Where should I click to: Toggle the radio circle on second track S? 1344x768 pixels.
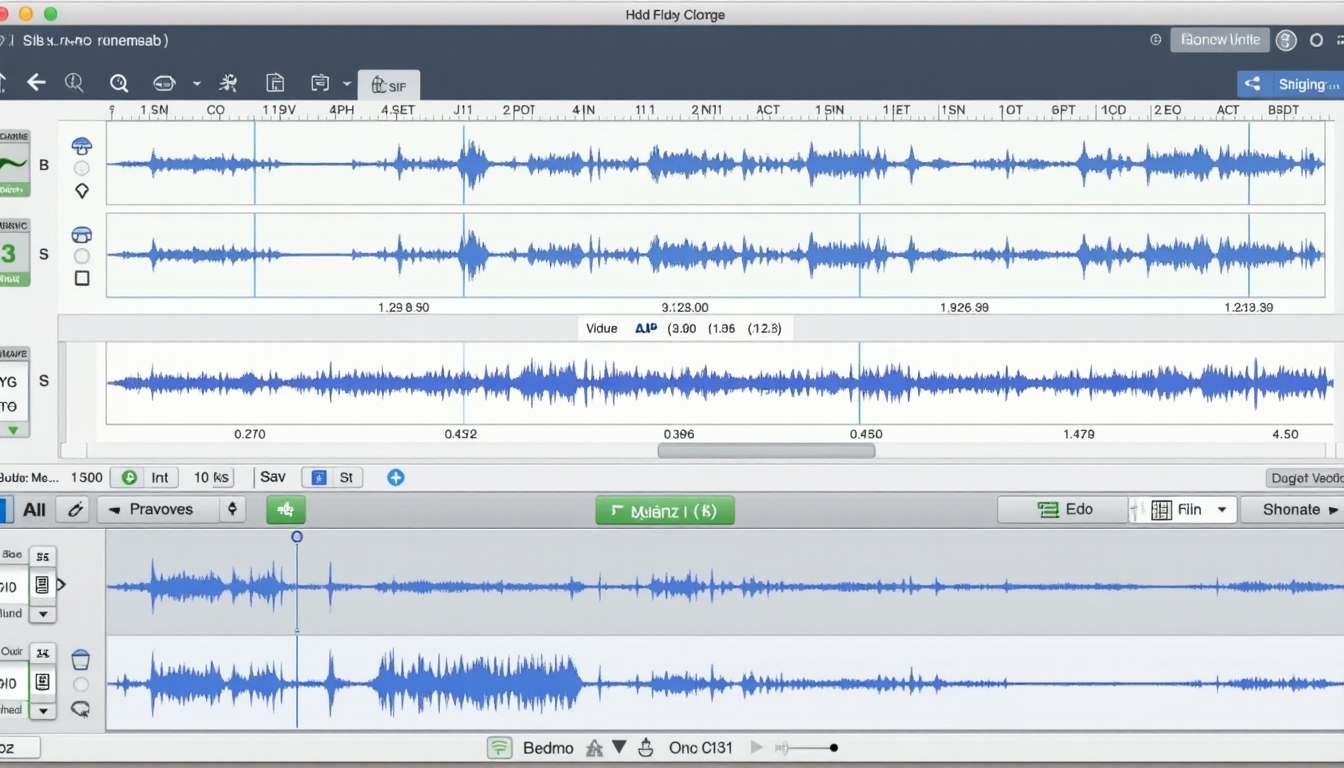click(x=82, y=256)
